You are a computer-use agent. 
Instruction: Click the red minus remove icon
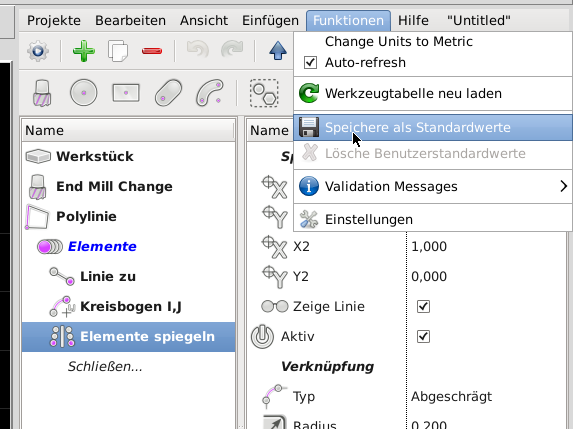tap(152, 51)
